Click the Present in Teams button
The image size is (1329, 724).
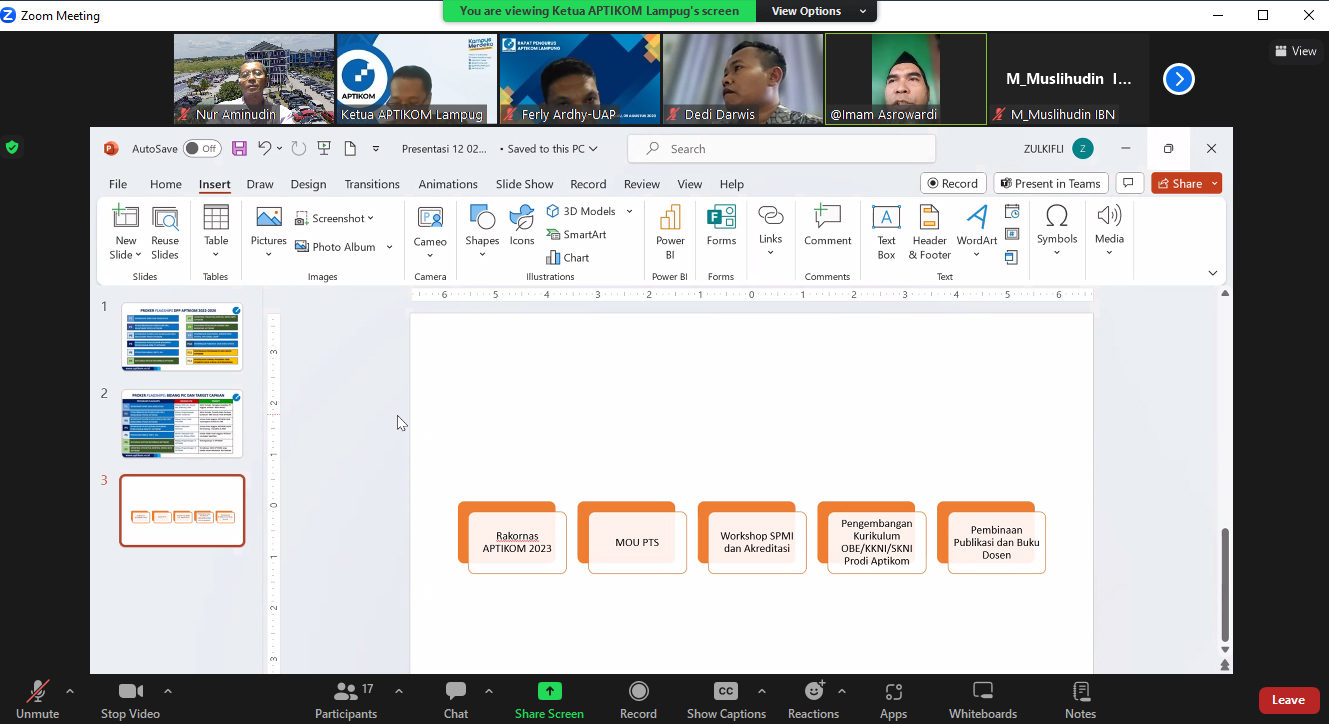[1049, 183]
